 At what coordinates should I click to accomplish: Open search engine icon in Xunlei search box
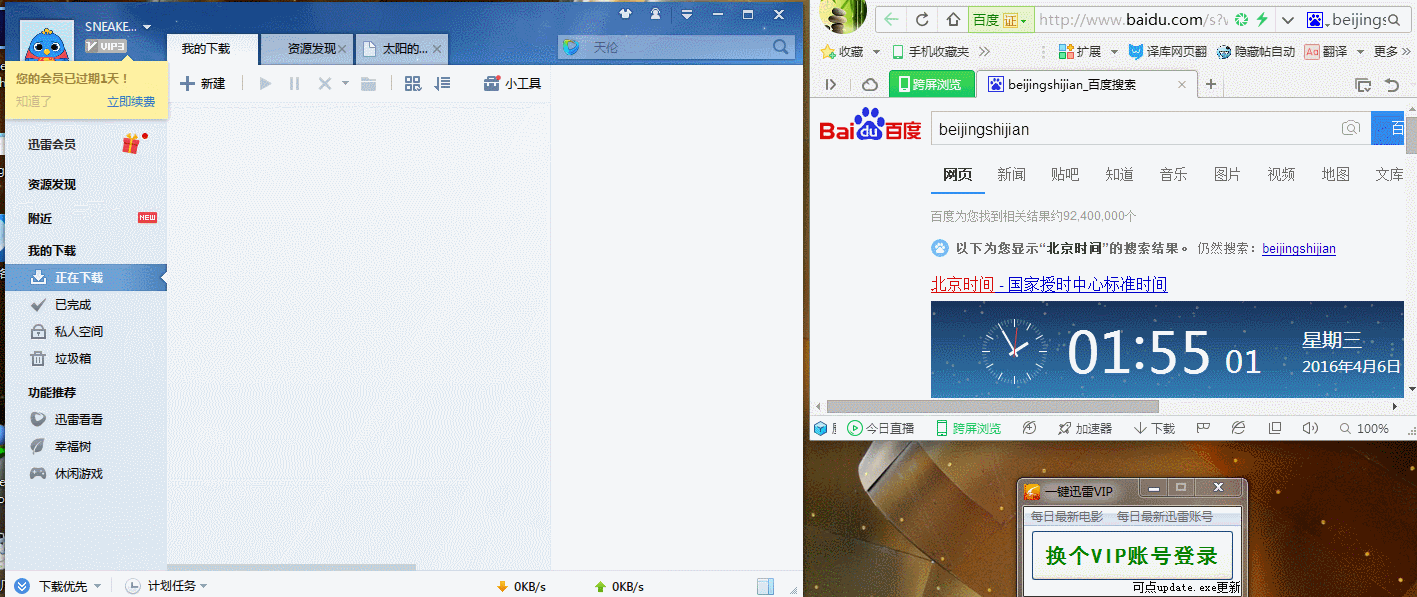click(x=571, y=47)
